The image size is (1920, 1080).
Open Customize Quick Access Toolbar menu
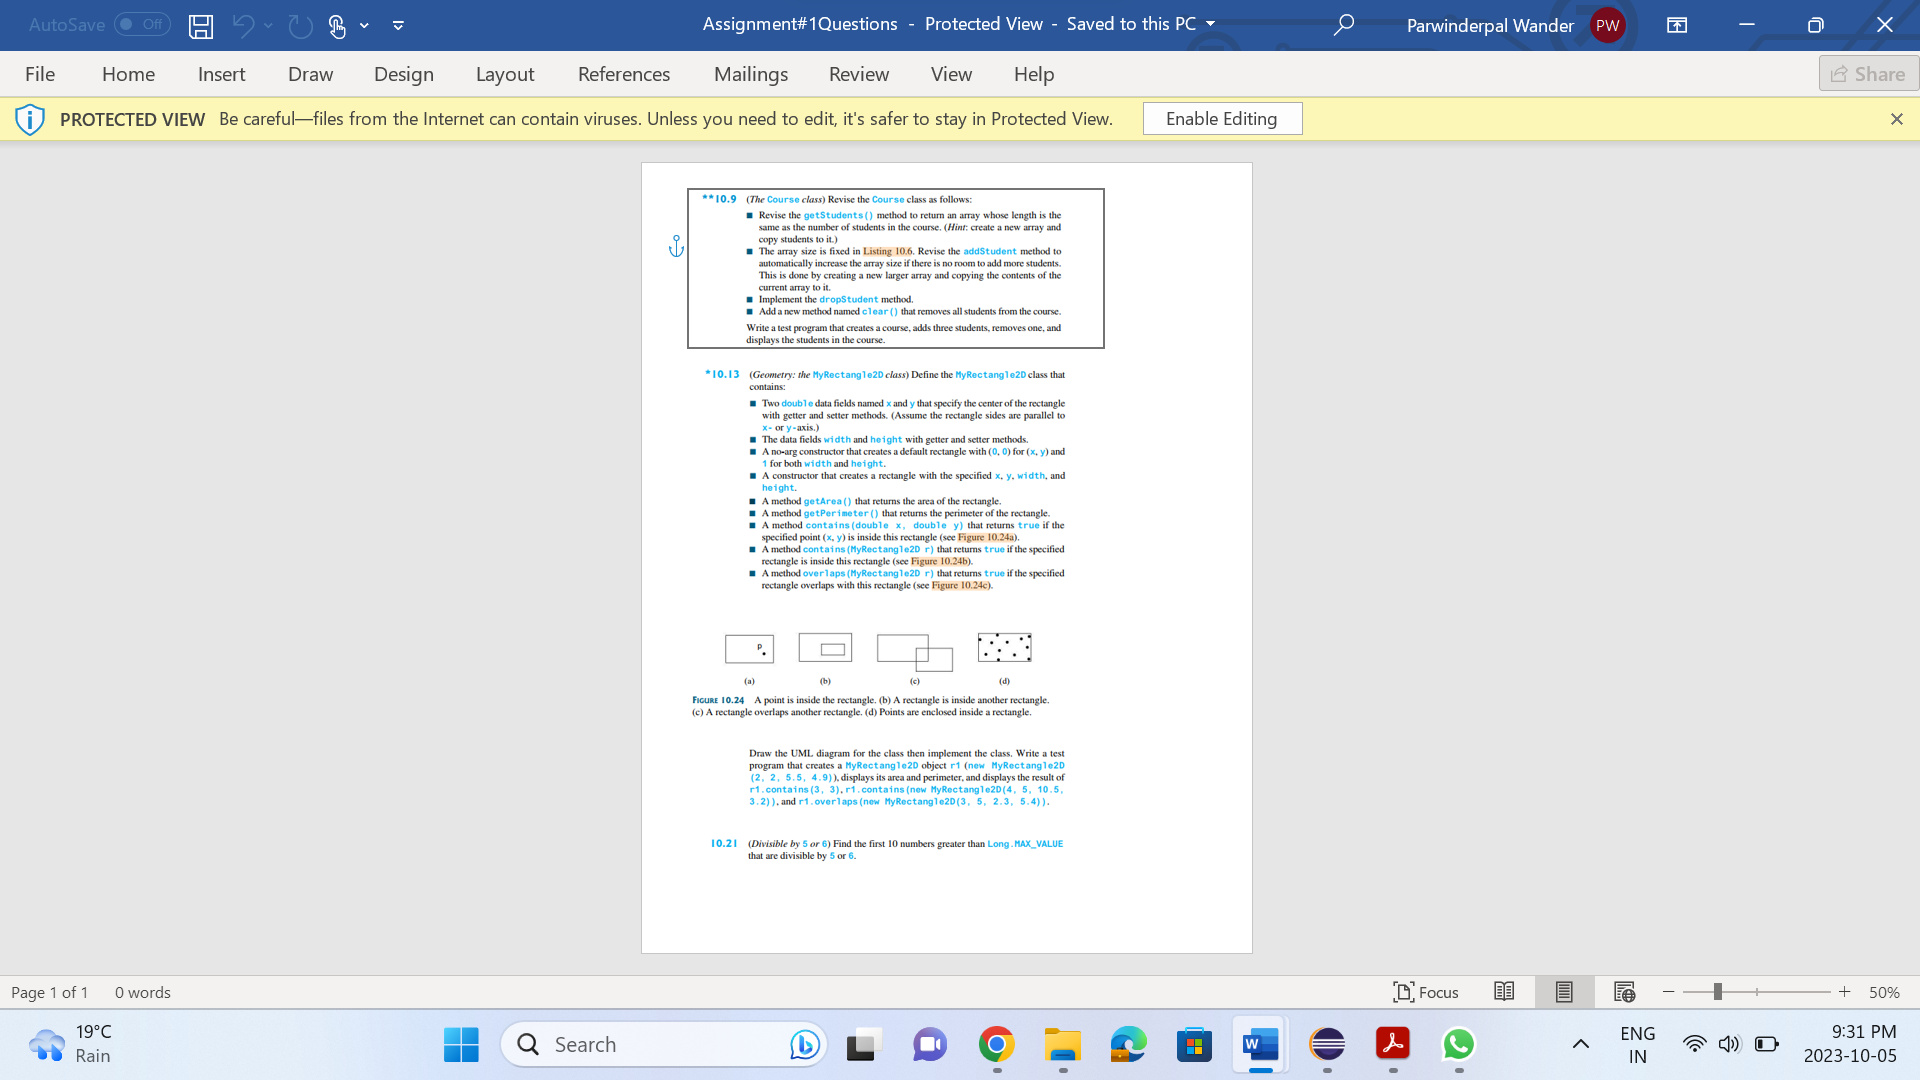point(397,25)
